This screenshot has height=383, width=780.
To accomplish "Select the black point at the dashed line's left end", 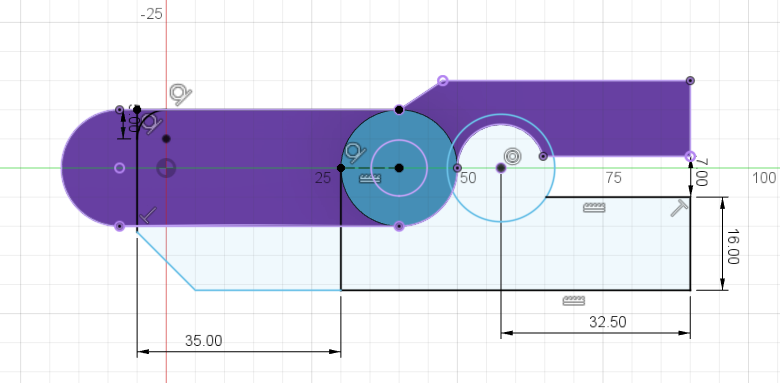I will tap(341, 168).
